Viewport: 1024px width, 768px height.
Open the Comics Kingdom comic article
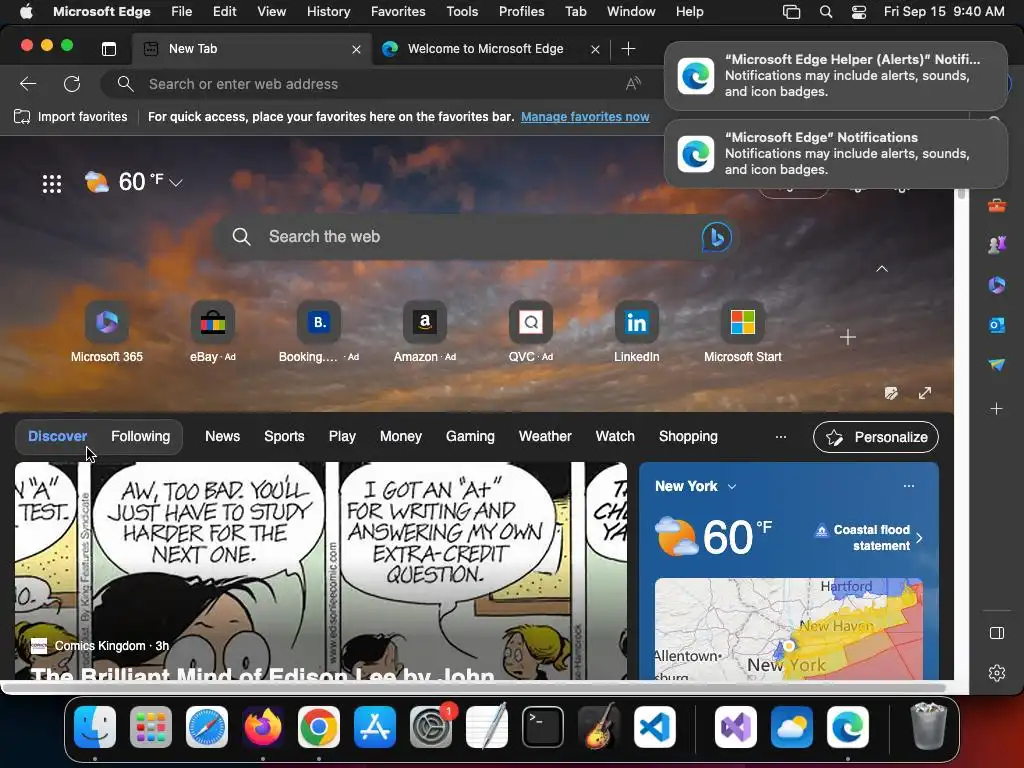click(321, 571)
